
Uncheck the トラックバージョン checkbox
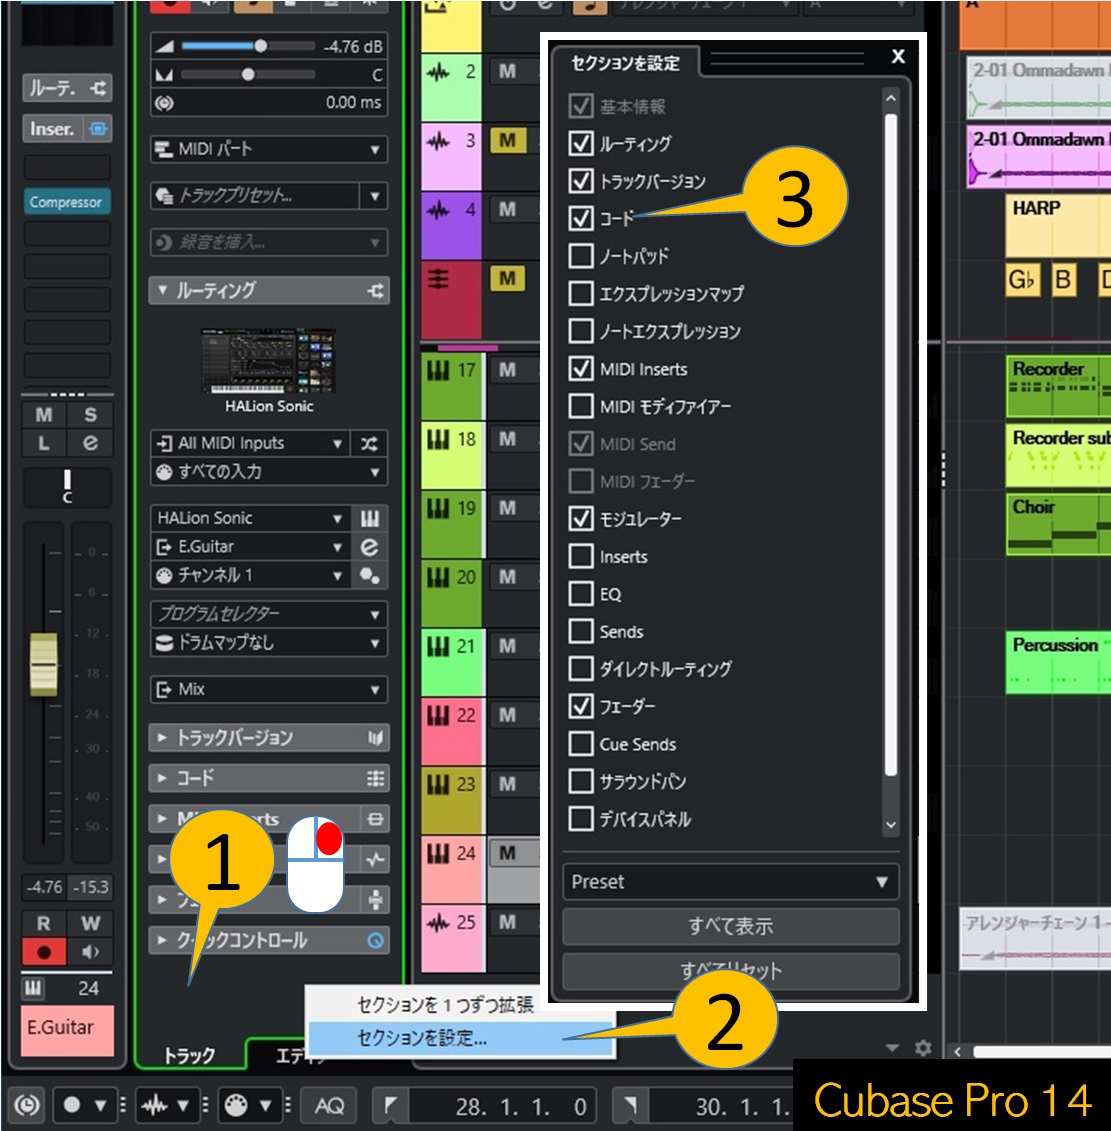coord(581,180)
